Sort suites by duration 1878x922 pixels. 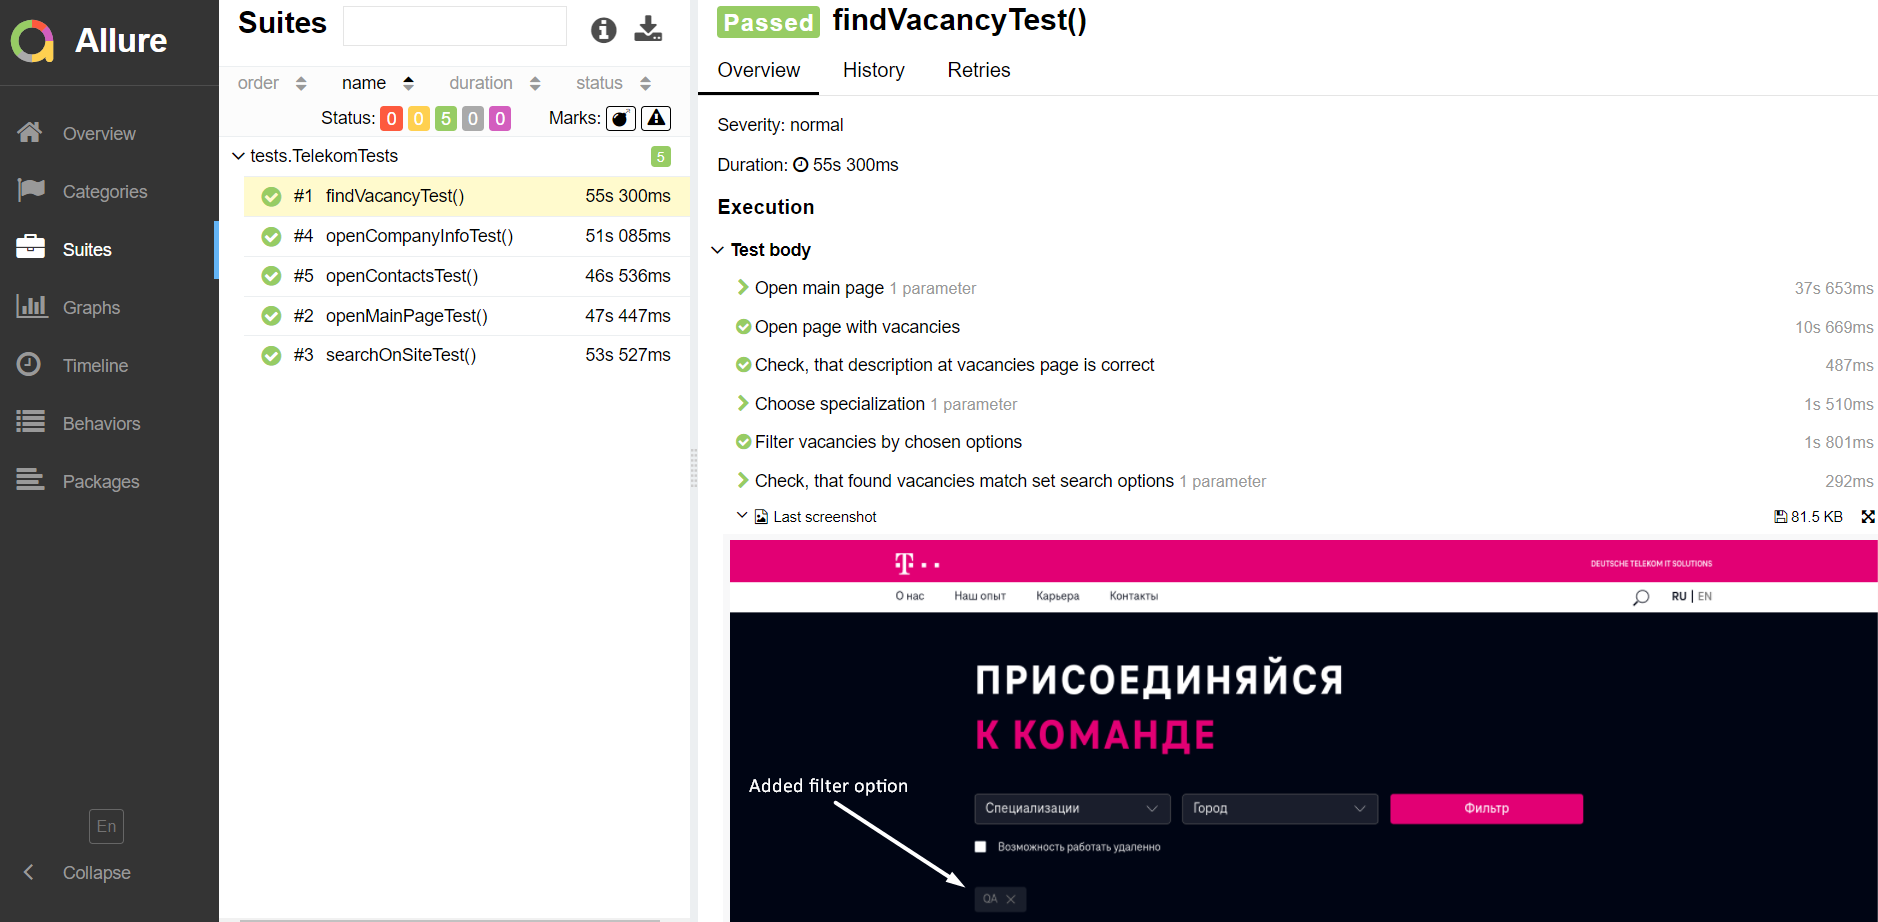click(x=495, y=83)
